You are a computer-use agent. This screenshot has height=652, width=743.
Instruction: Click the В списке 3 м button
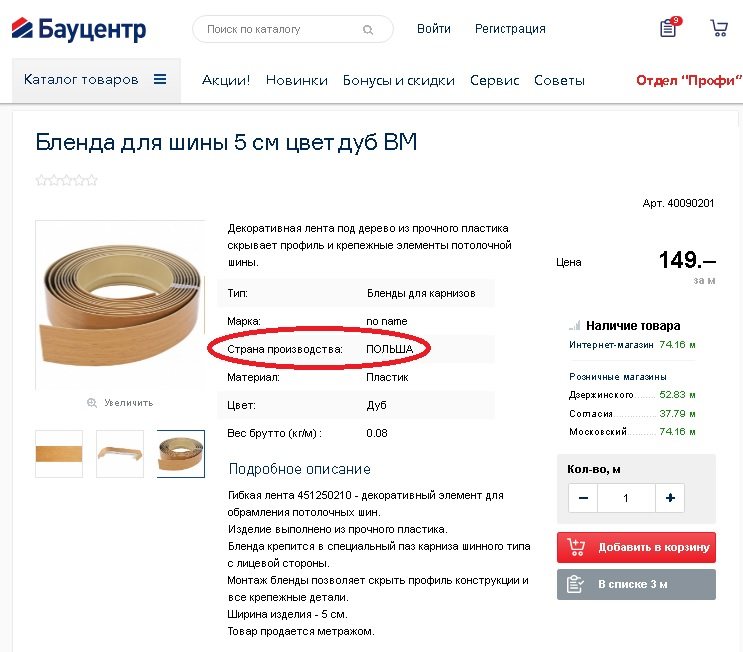pyautogui.click(x=636, y=584)
